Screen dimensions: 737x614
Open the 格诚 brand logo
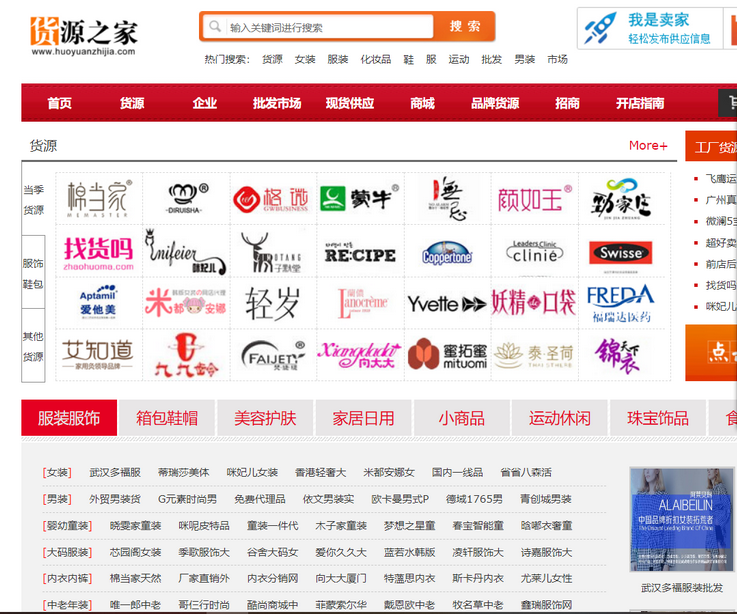click(273, 199)
